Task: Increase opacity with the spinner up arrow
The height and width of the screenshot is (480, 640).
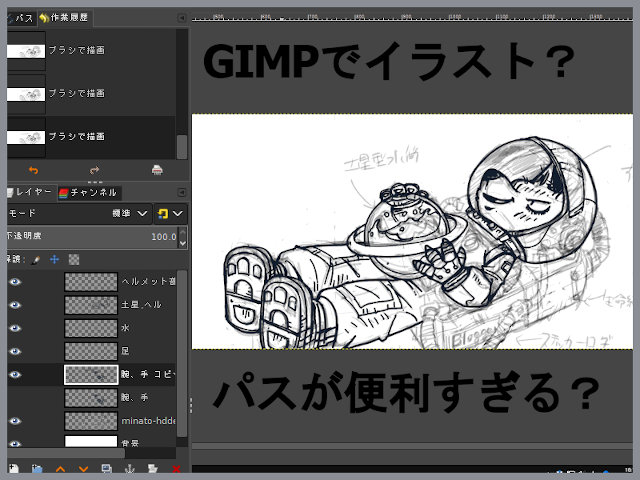Action: (x=183, y=232)
